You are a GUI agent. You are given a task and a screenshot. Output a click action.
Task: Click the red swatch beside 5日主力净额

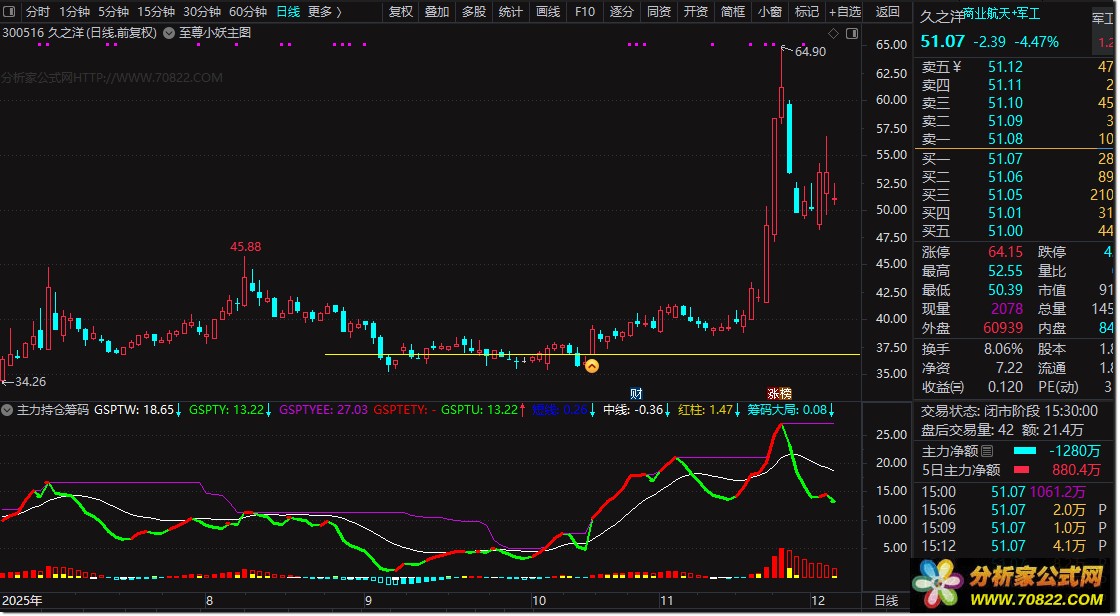click(1021, 470)
